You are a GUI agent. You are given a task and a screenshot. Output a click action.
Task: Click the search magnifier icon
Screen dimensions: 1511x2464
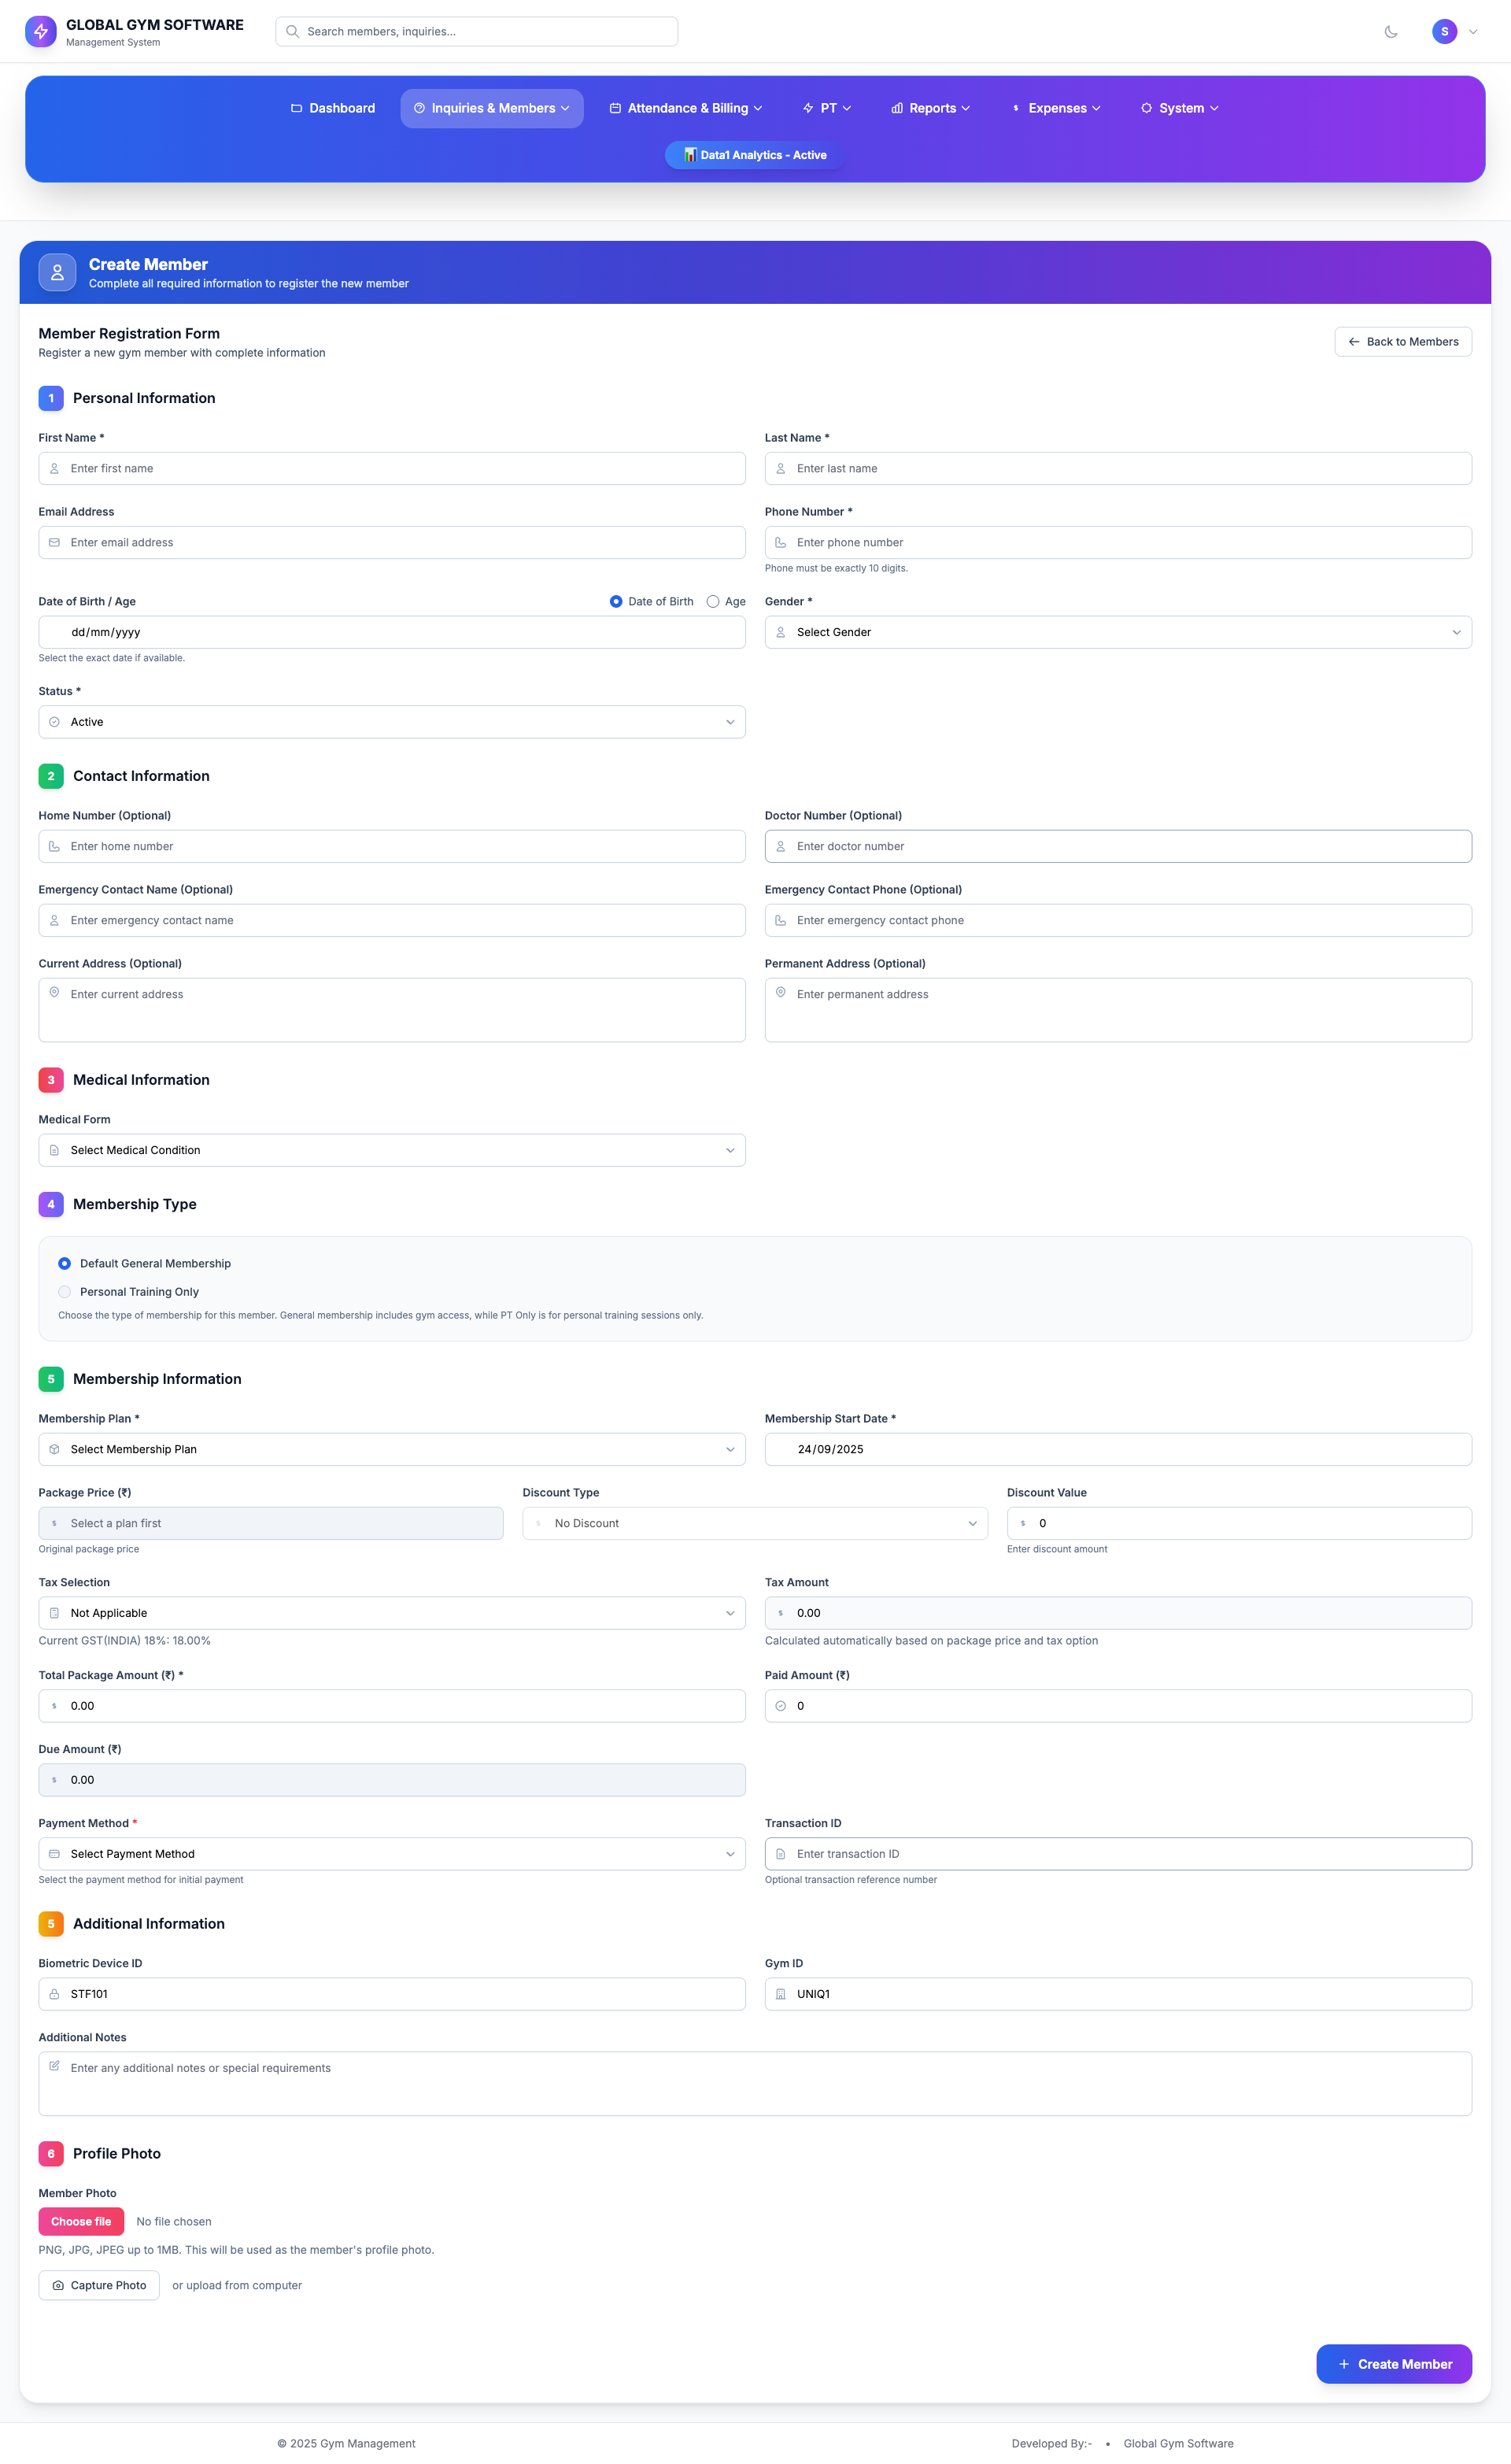pos(293,31)
